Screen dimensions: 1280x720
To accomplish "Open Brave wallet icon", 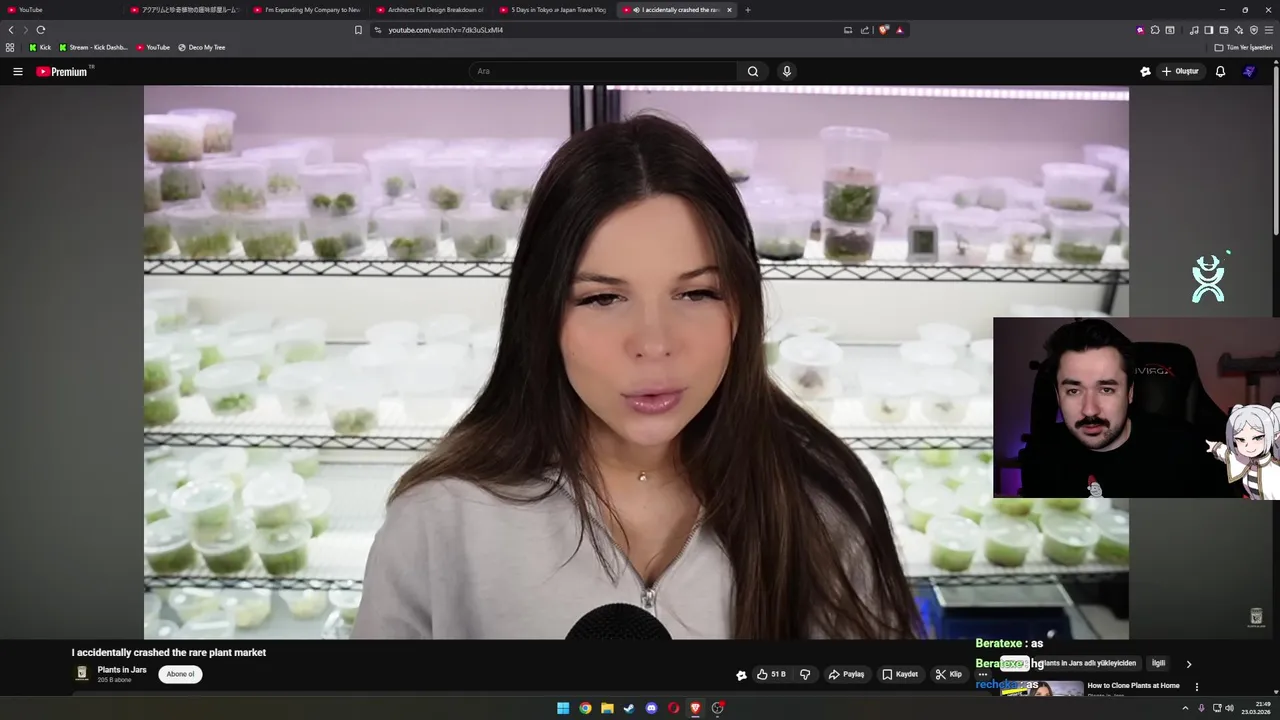I will pos(1224,30).
